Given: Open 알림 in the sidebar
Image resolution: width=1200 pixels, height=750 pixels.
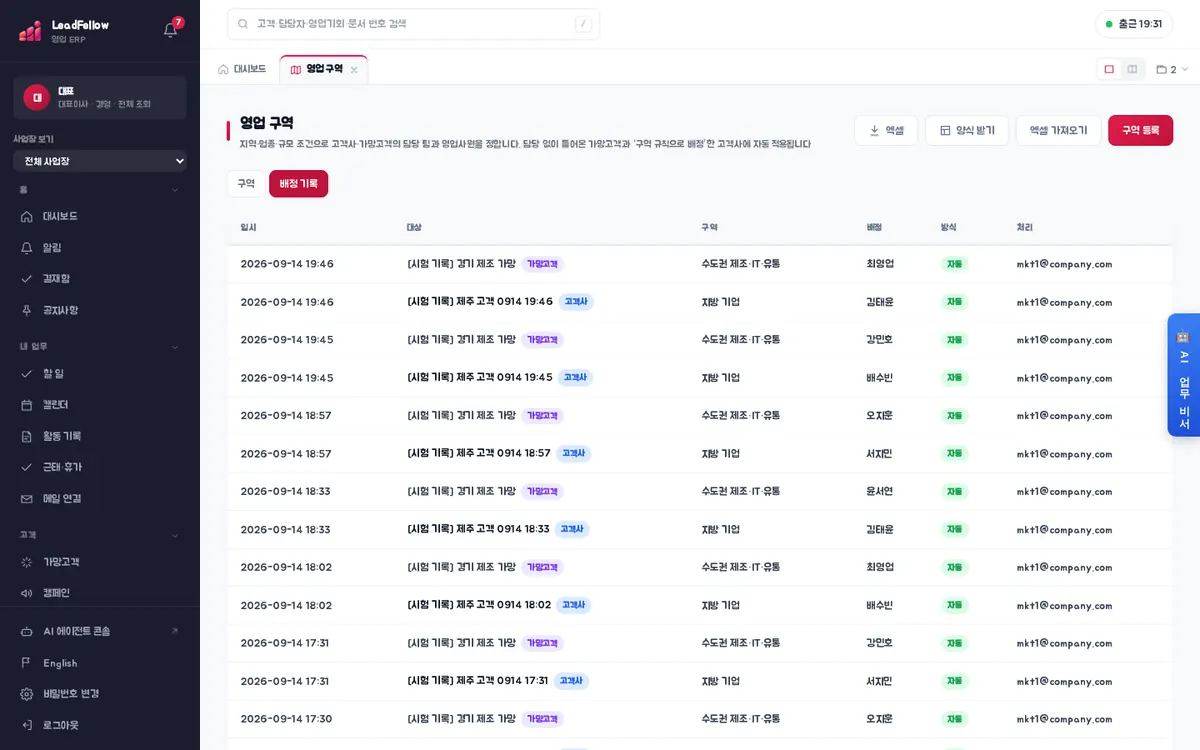Looking at the screenshot, I should (100, 247).
